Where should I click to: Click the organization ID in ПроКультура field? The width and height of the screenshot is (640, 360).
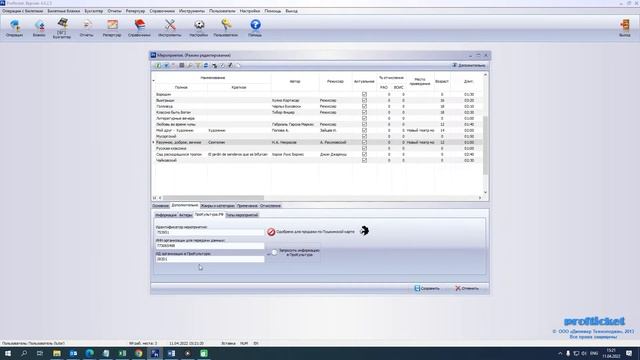(210, 259)
